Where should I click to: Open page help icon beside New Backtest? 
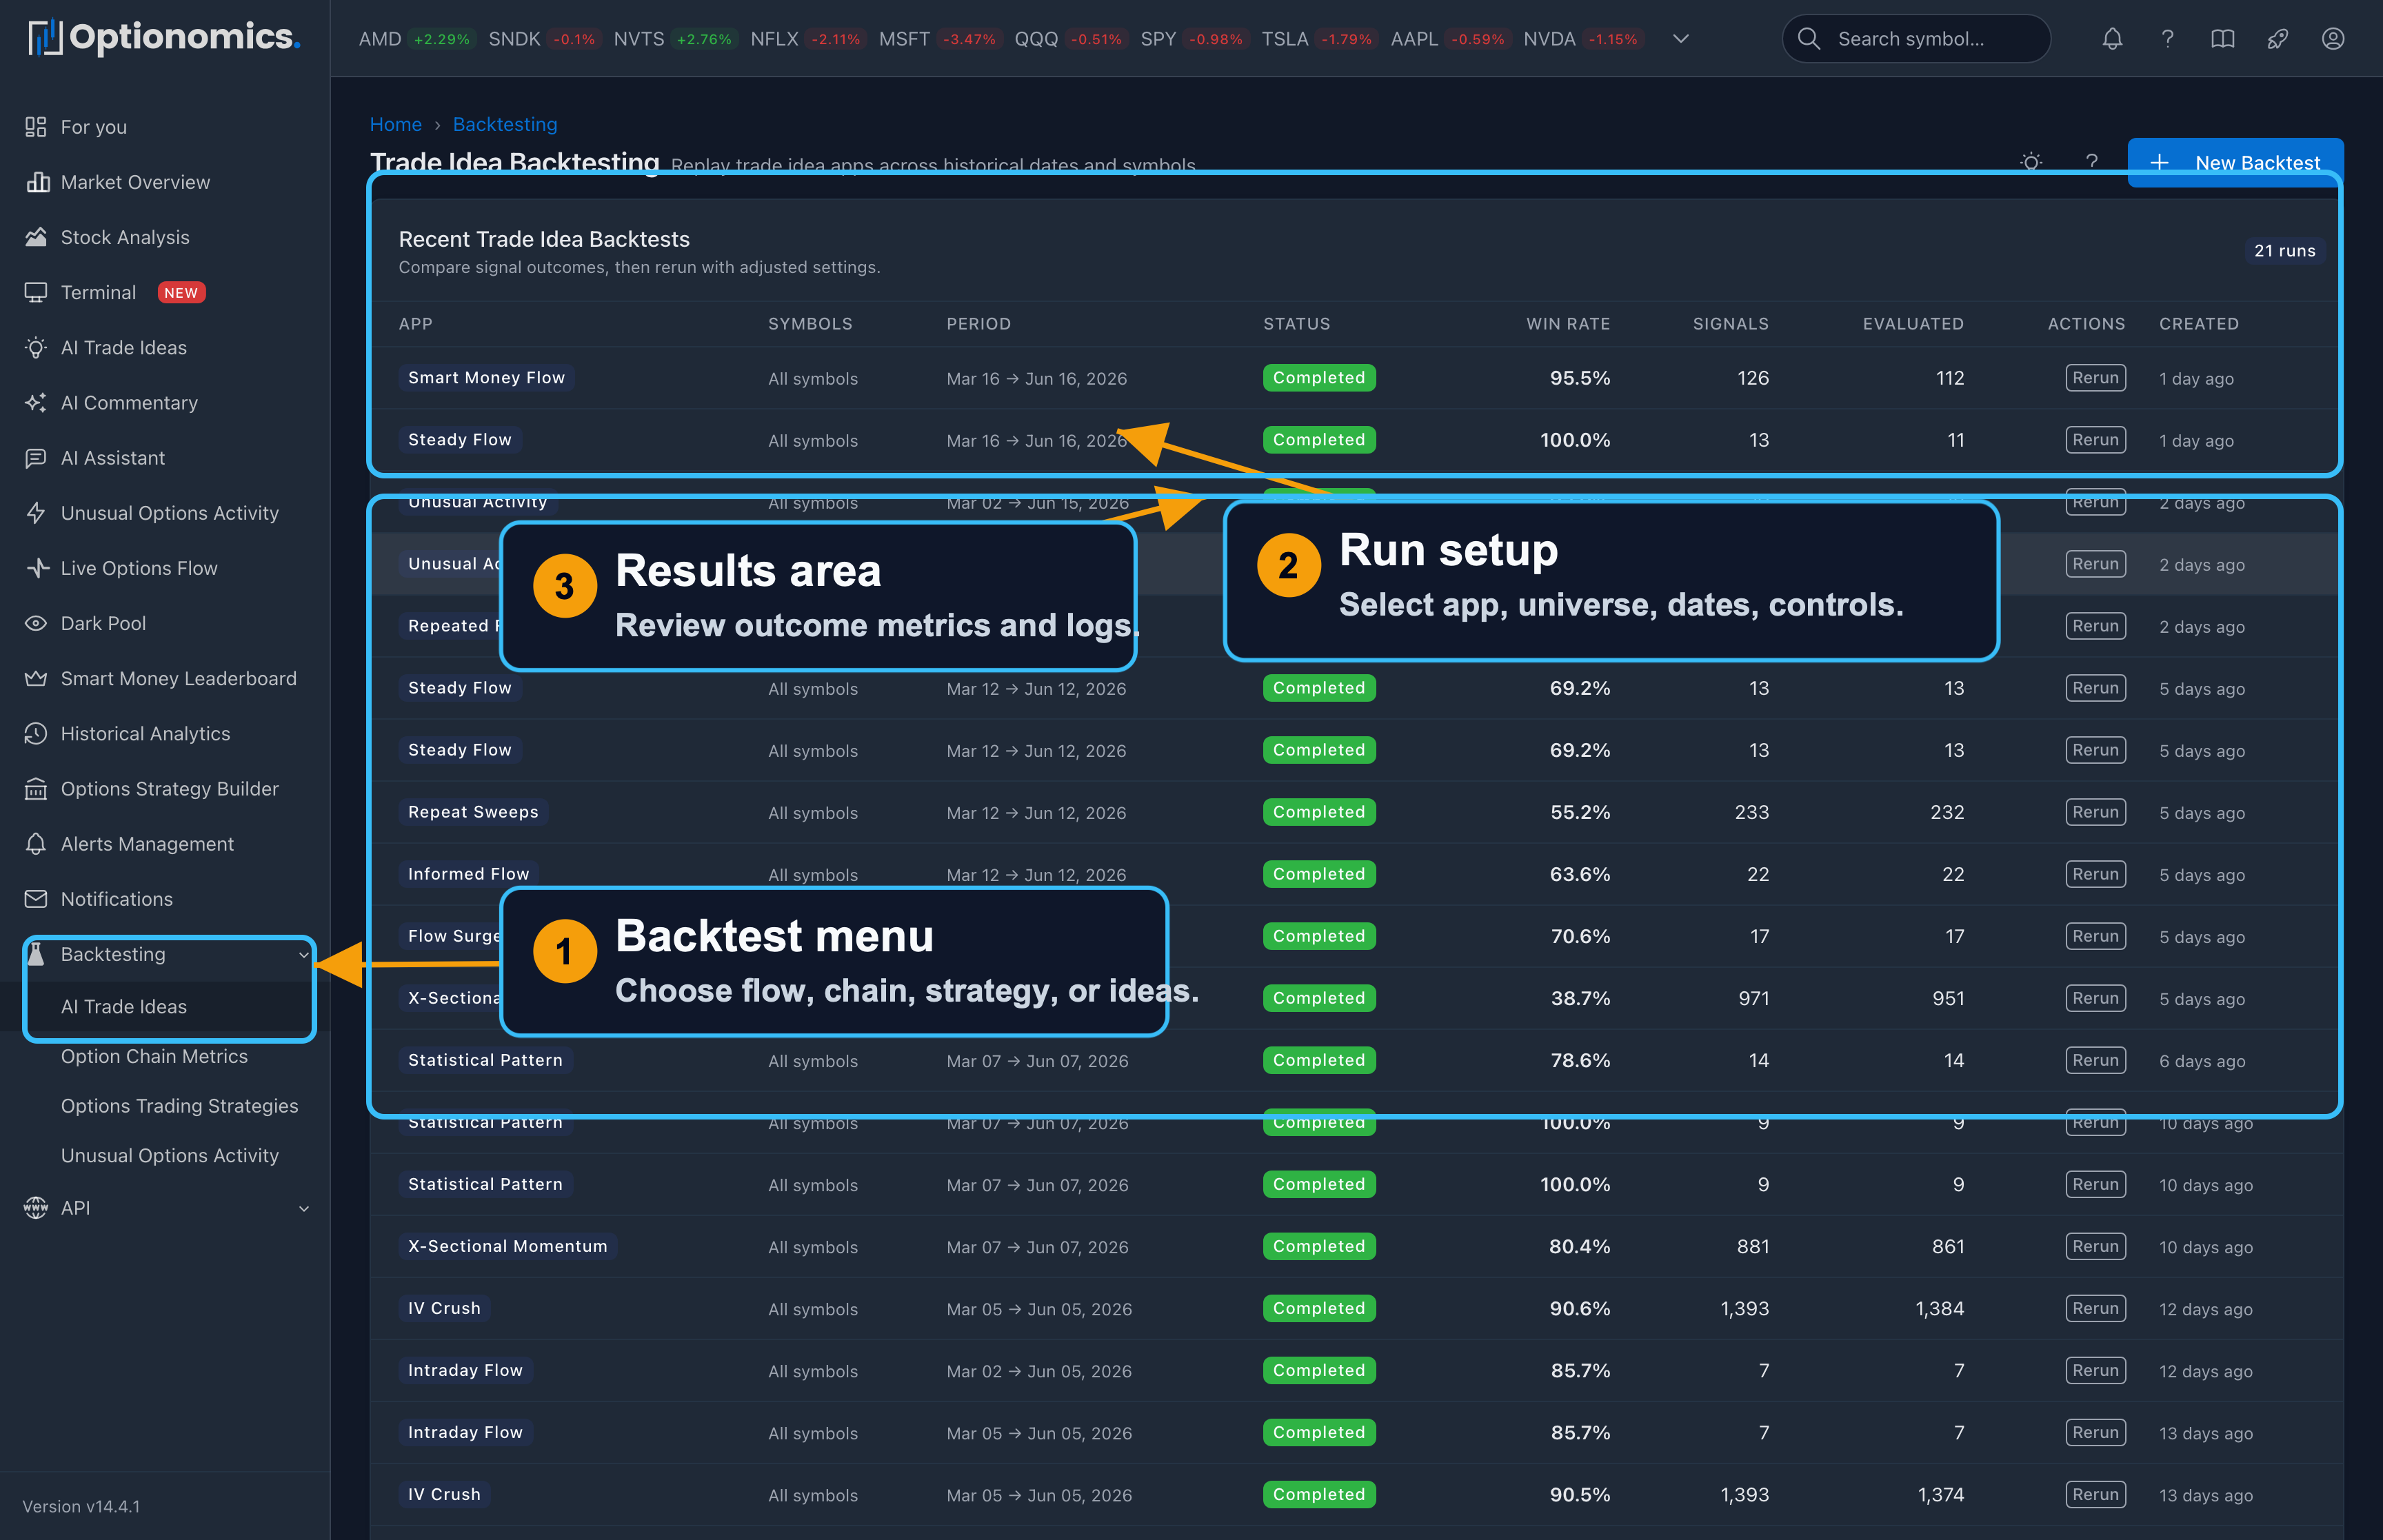tap(2091, 162)
